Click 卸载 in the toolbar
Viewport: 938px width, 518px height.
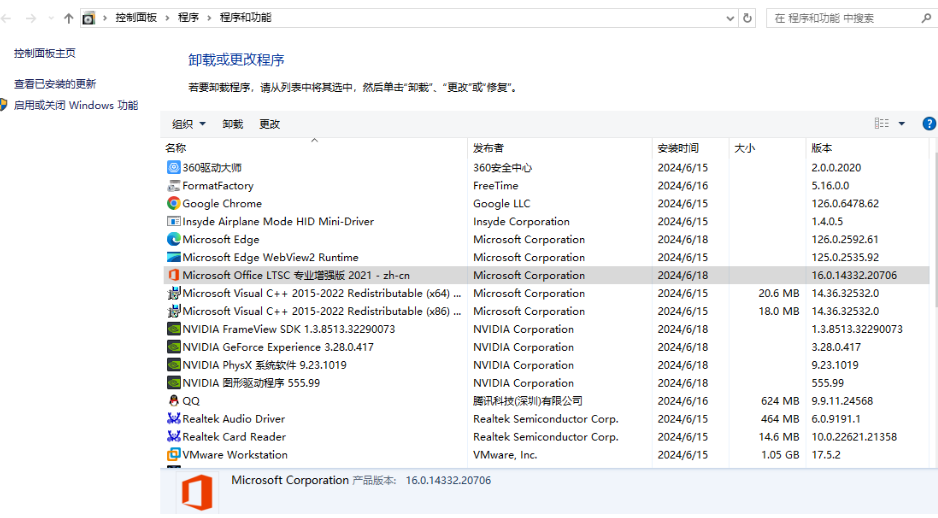click(x=233, y=124)
